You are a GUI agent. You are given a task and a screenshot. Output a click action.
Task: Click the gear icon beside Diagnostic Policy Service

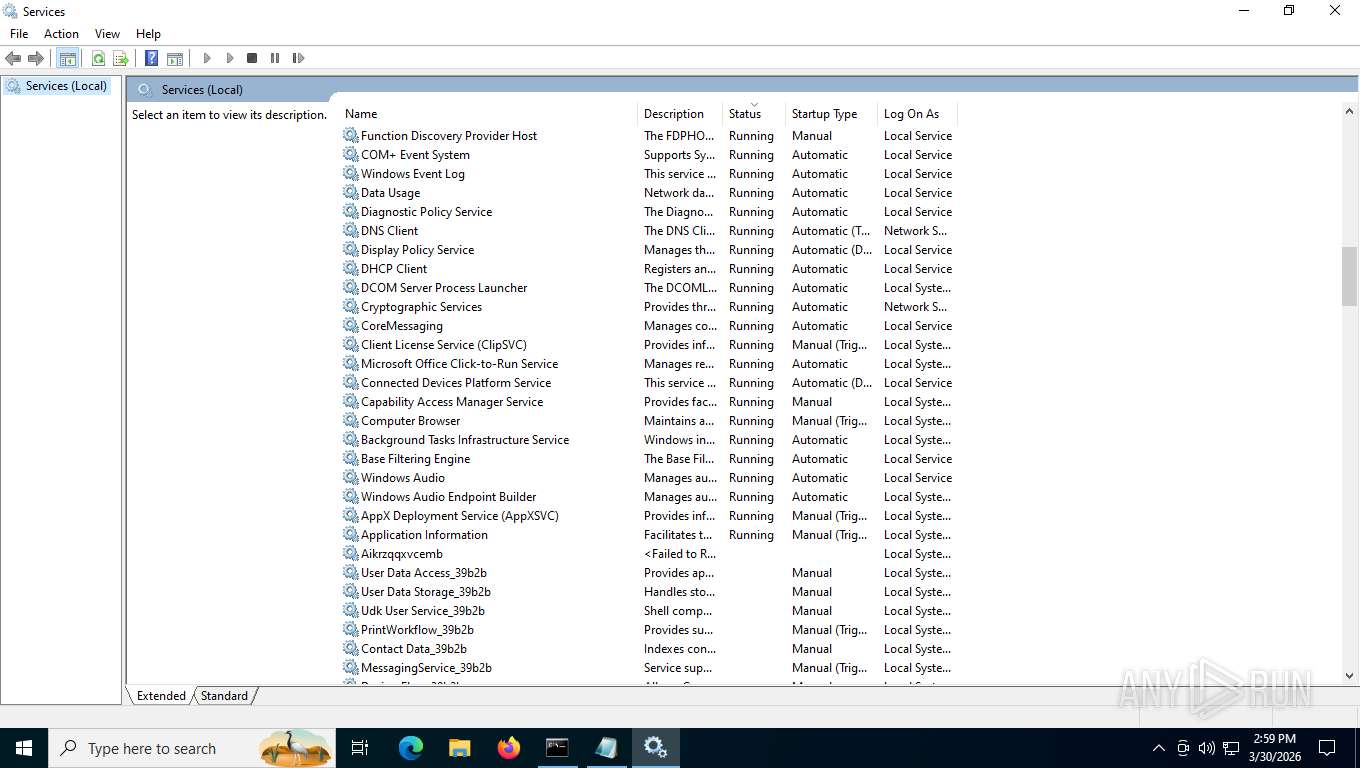(x=351, y=211)
